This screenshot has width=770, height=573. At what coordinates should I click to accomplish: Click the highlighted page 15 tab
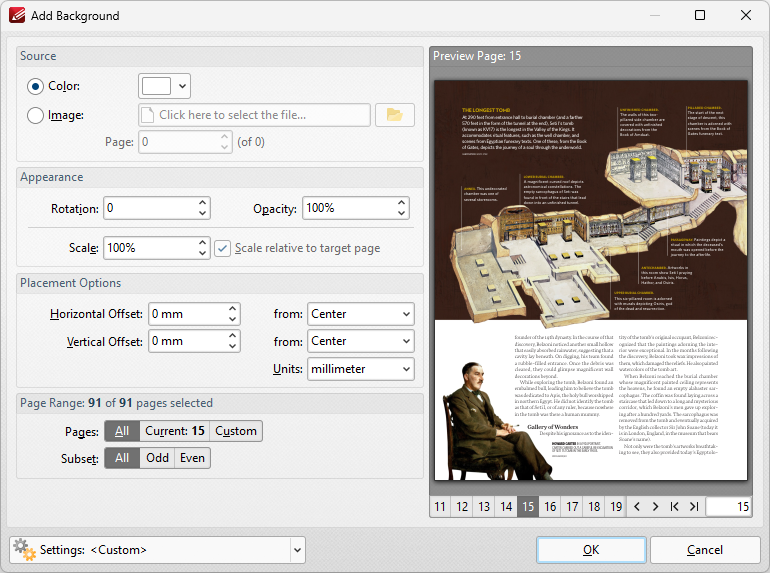tap(528, 507)
